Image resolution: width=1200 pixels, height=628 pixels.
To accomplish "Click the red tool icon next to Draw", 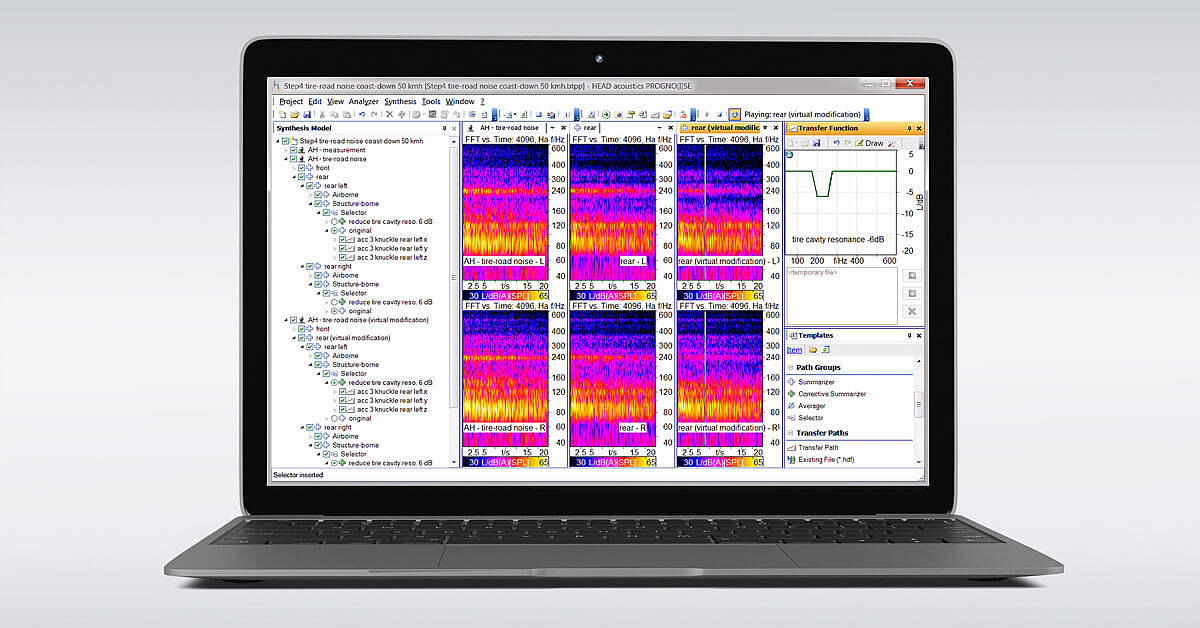I will click(892, 143).
